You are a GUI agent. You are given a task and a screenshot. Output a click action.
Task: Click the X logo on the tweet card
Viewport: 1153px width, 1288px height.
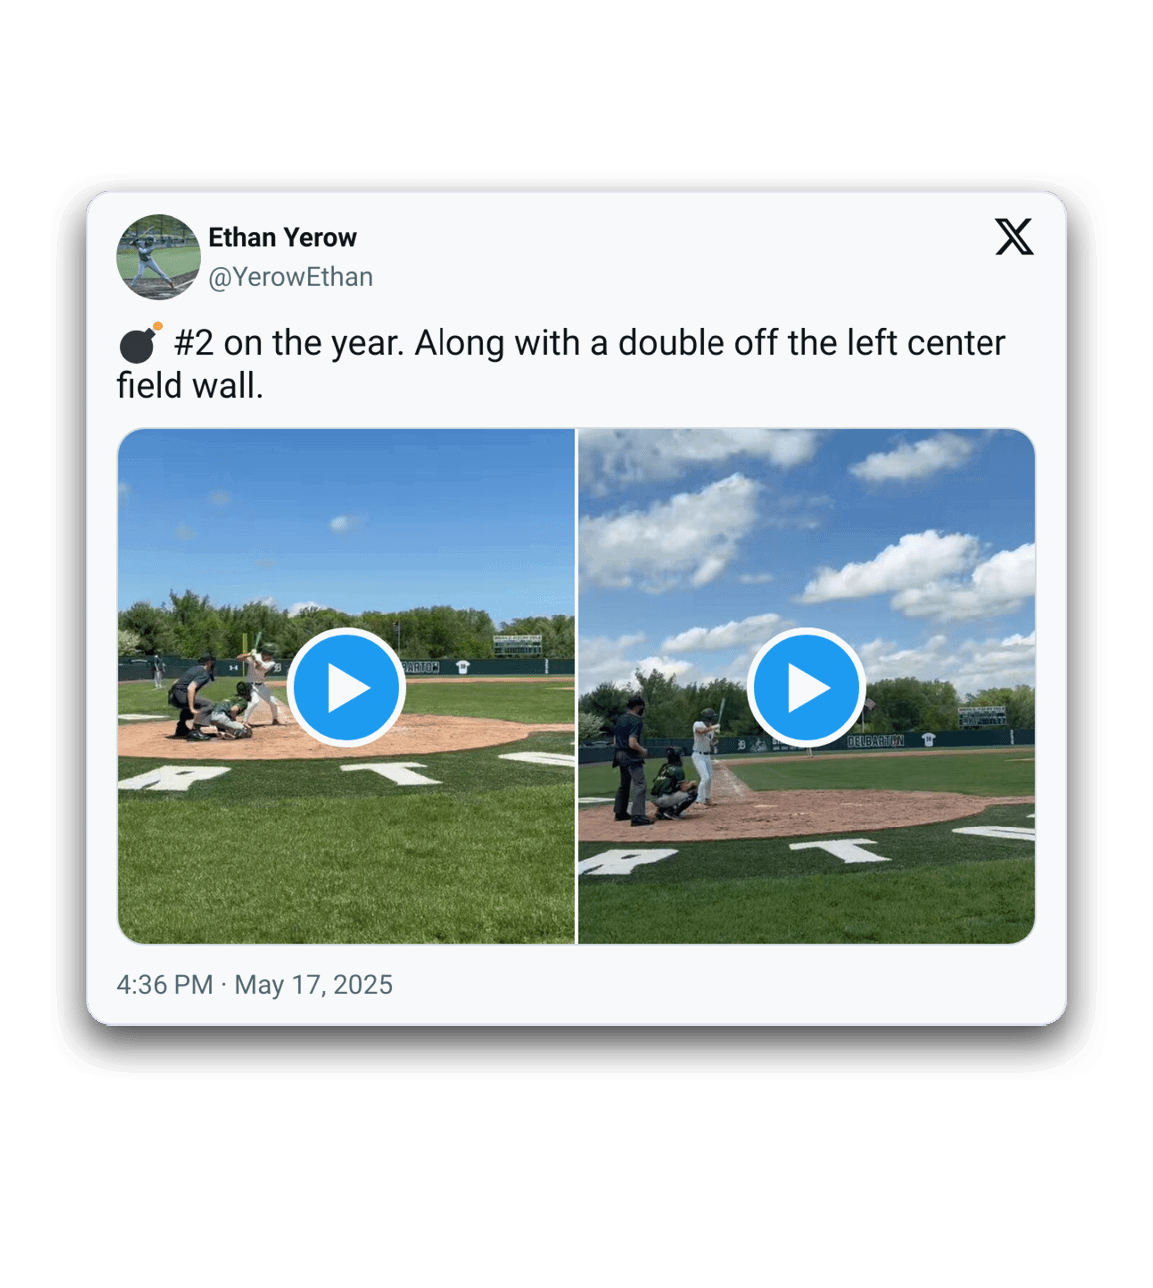[1014, 237]
